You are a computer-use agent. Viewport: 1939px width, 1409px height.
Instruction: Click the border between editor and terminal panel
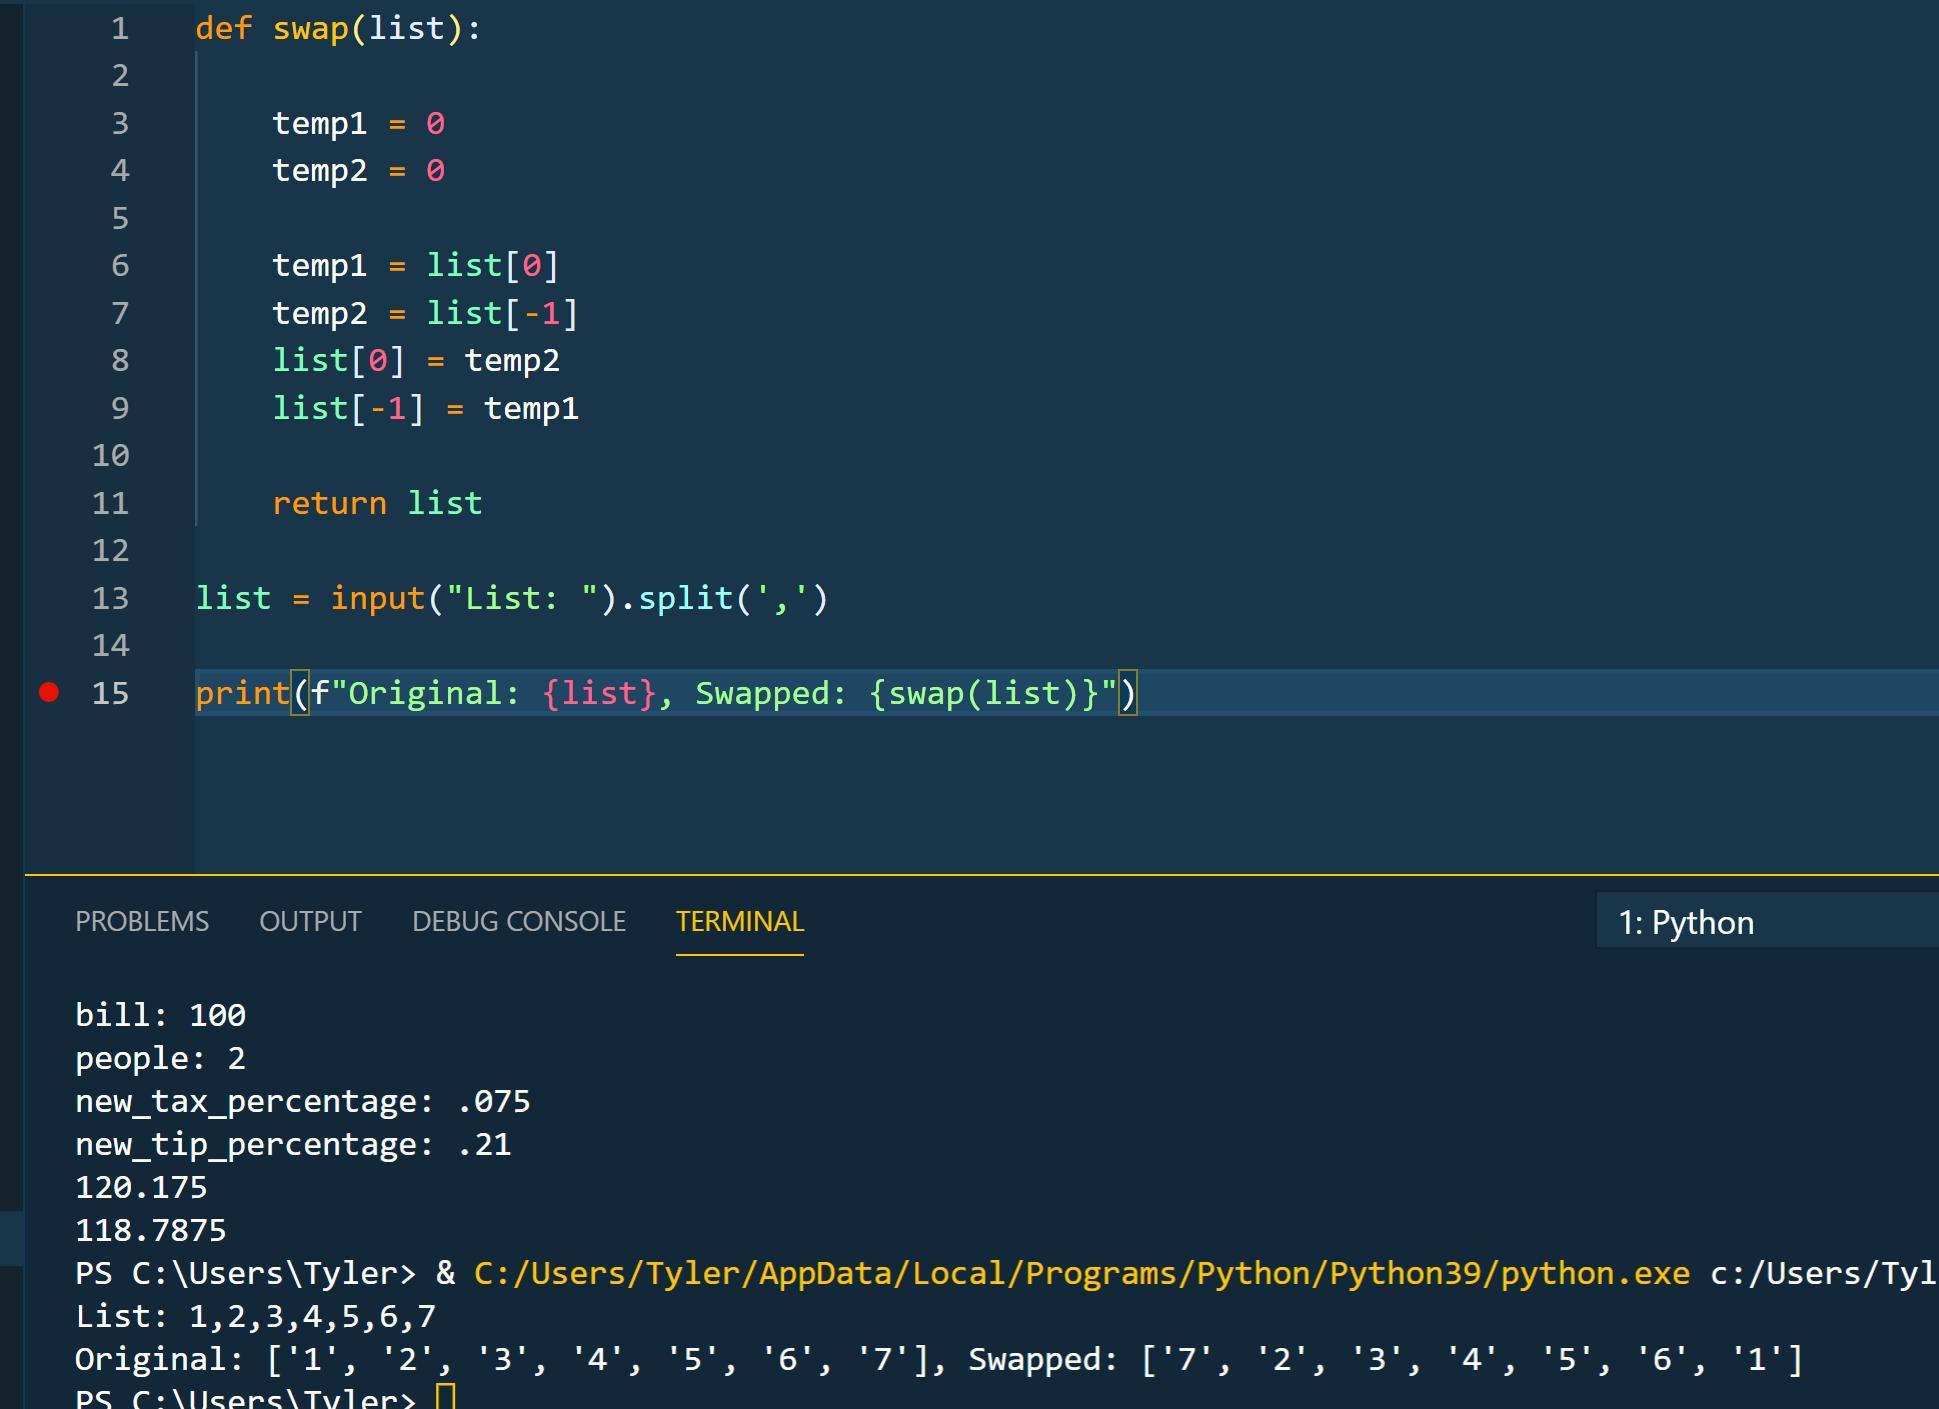pyautogui.click(x=980, y=875)
